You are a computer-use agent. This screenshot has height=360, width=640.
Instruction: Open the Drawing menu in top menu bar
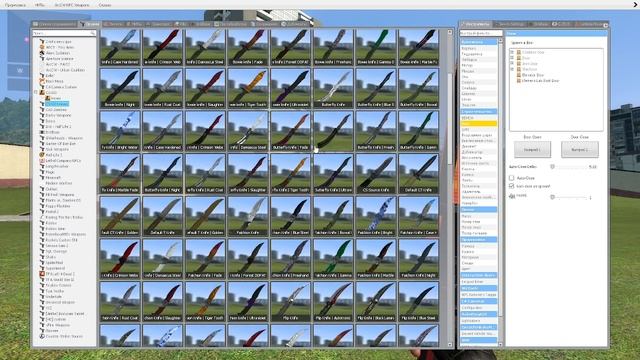15,5
